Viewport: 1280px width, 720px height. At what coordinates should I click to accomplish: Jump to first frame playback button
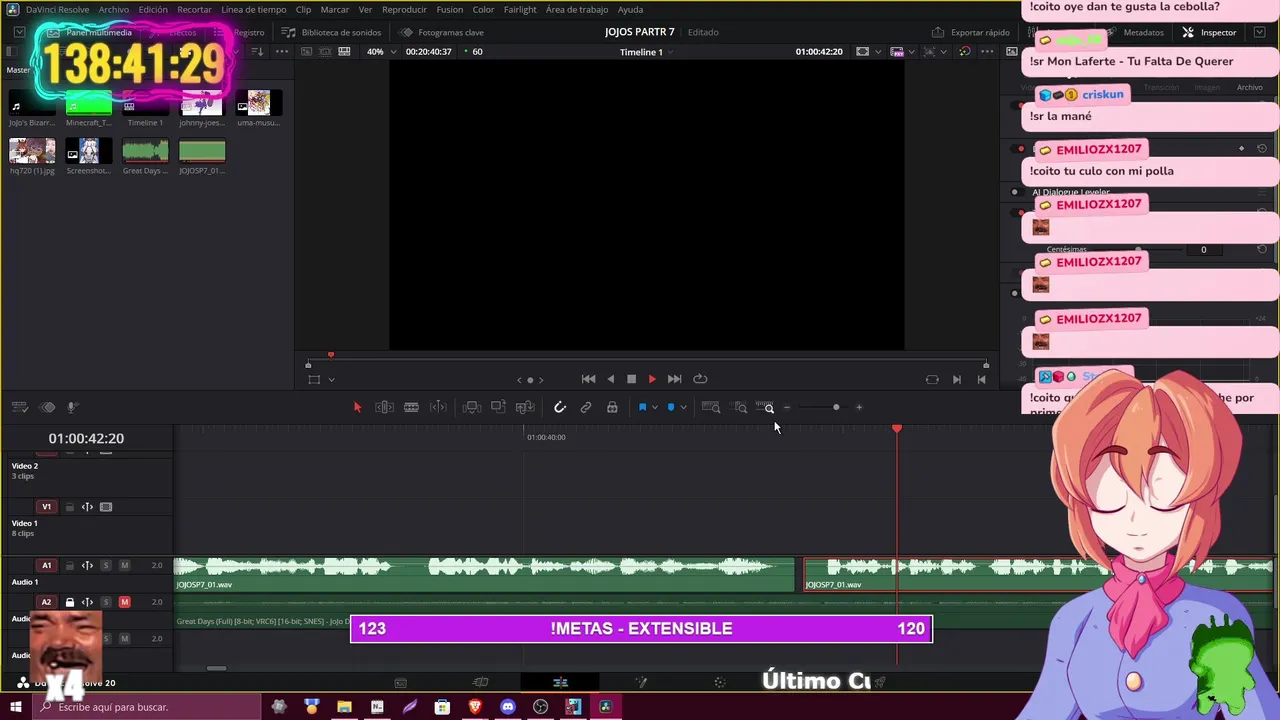click(589, 379)
